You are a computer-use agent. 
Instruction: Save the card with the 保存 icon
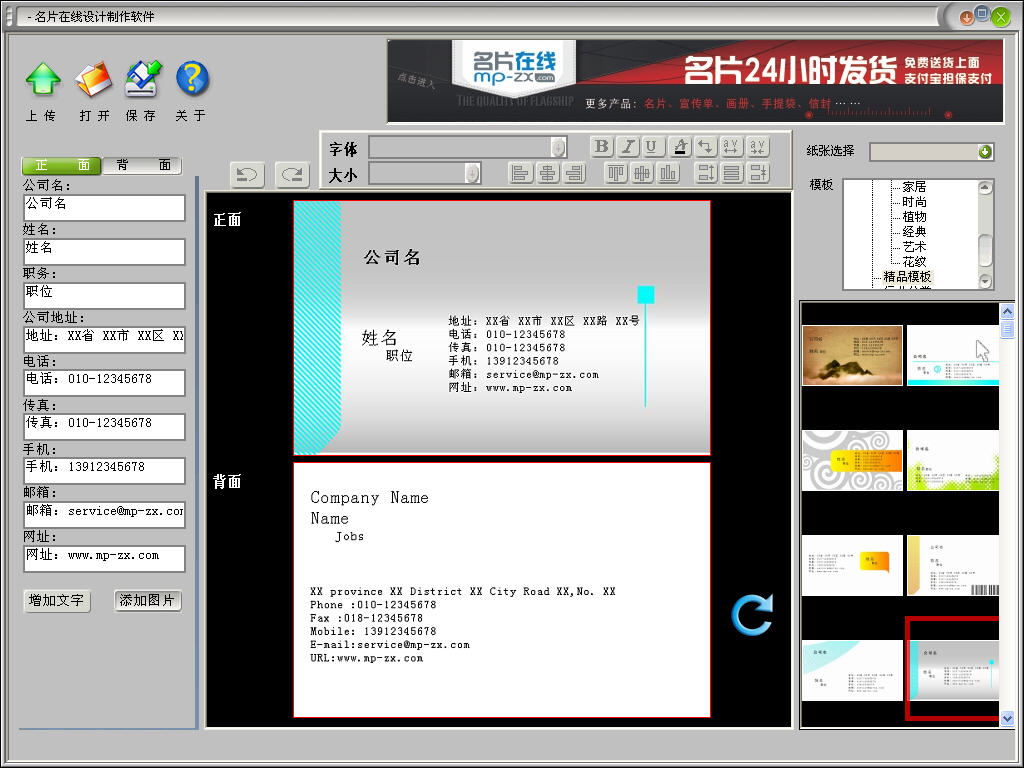point(142,80)
